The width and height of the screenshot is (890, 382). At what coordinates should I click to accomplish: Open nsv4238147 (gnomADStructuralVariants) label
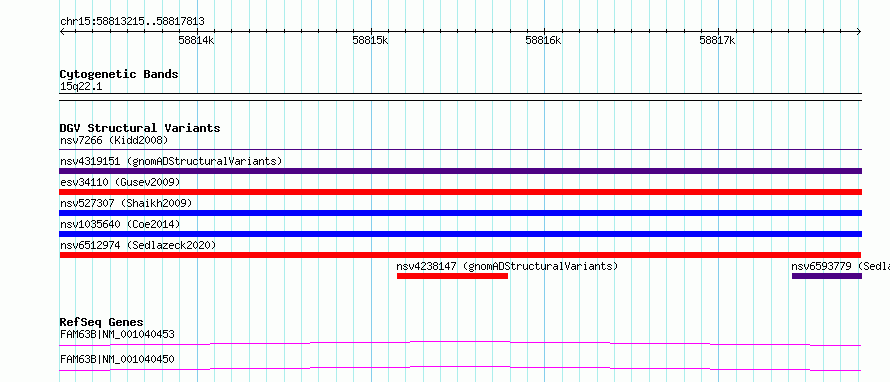click(x=507, y=266)
